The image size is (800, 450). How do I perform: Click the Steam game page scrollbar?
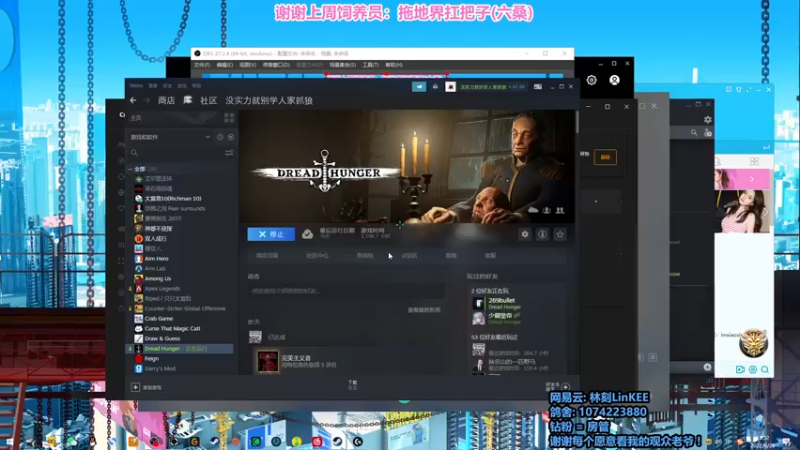(x=578, y=122)
